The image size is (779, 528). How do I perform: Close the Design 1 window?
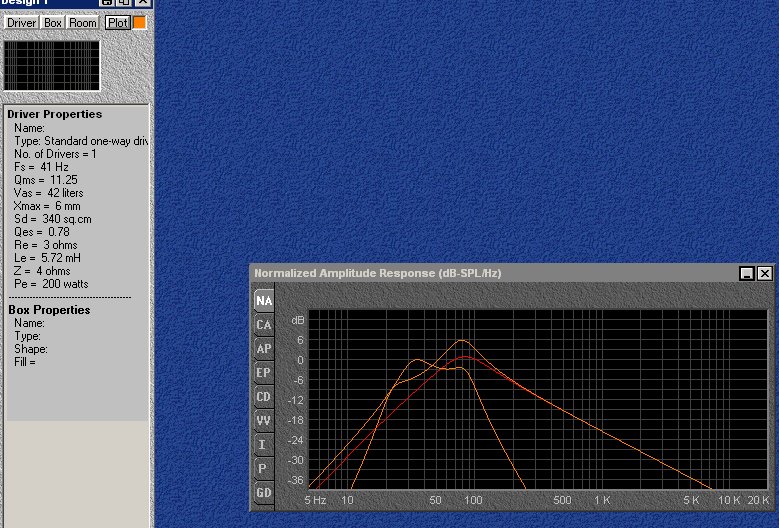[143, 2]
